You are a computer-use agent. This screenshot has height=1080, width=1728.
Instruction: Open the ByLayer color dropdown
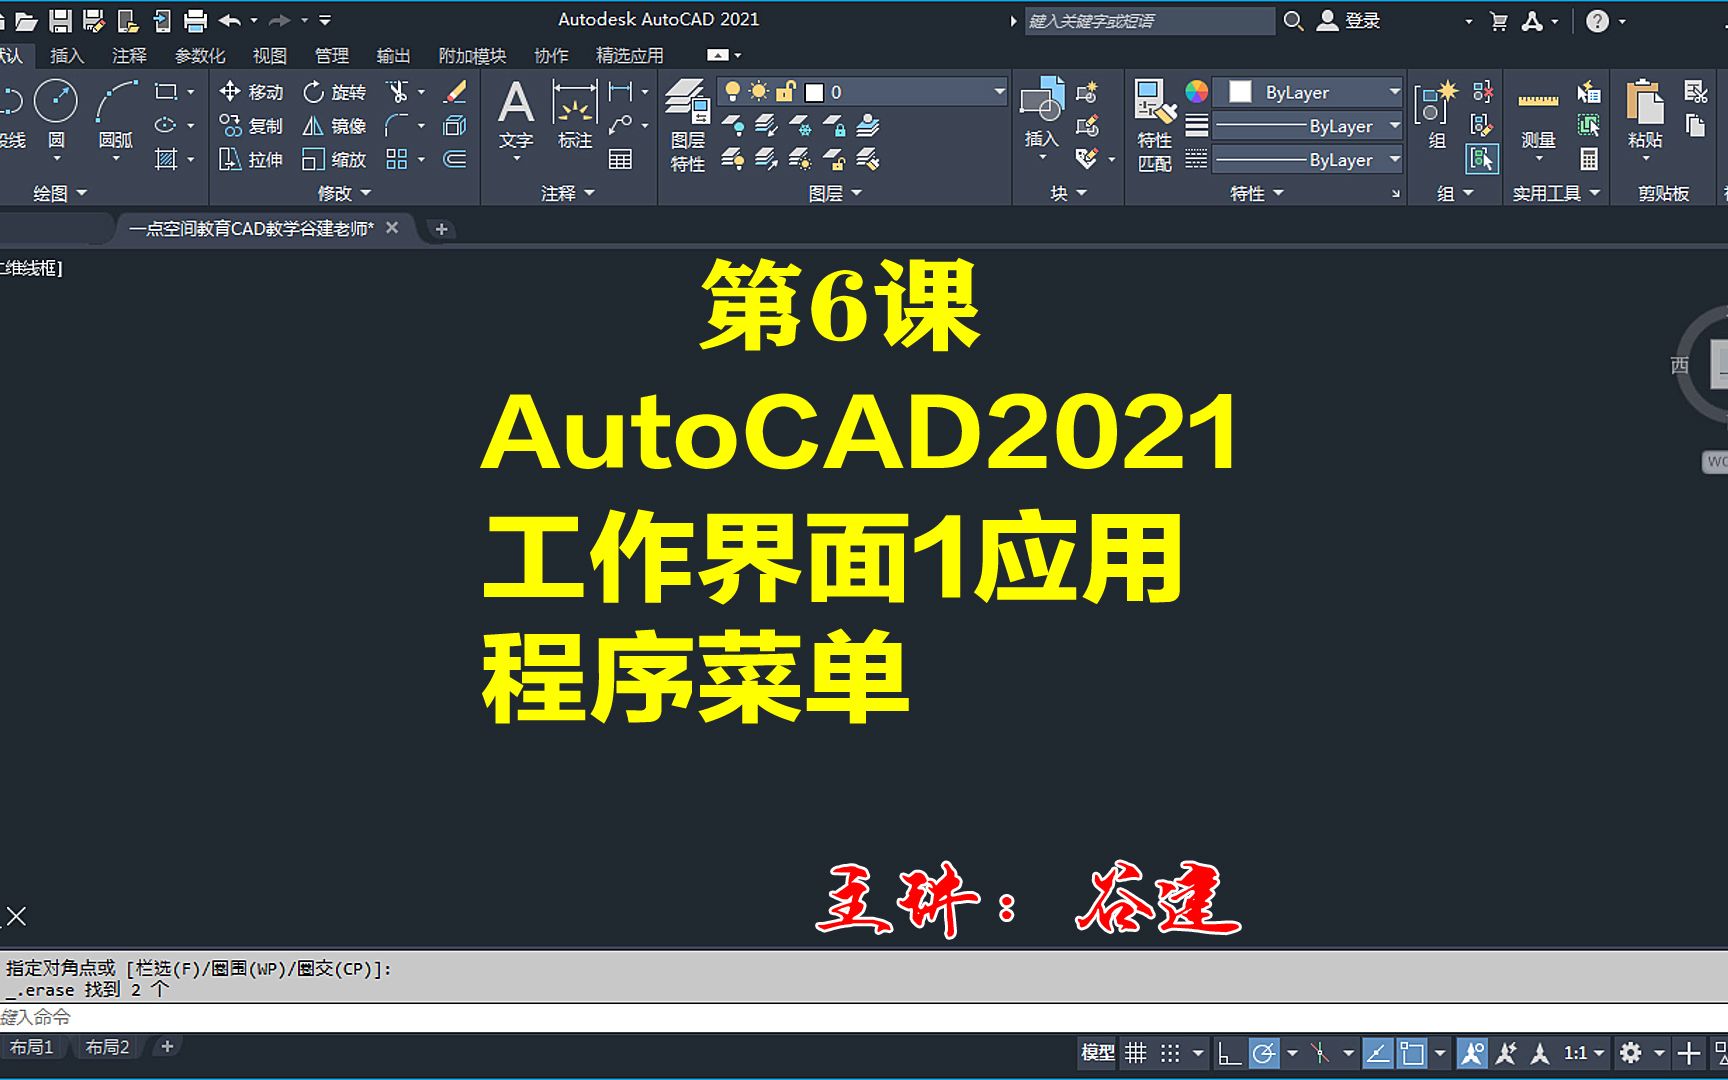(1396, 92)
